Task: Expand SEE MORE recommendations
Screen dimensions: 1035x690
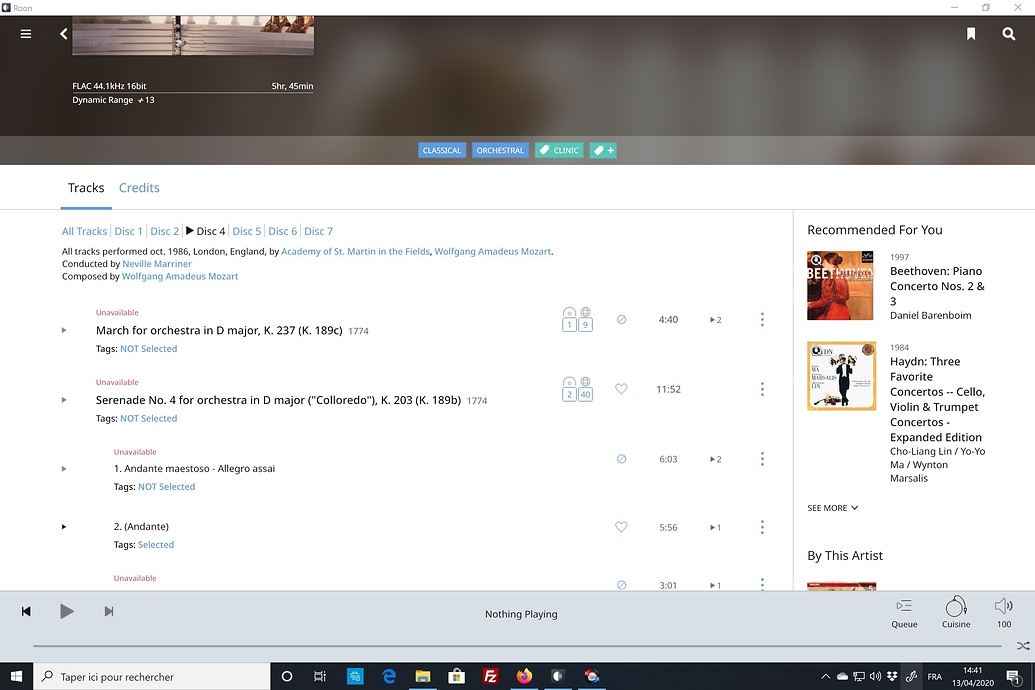Action: pyautogui.click(x=832, y=508)
